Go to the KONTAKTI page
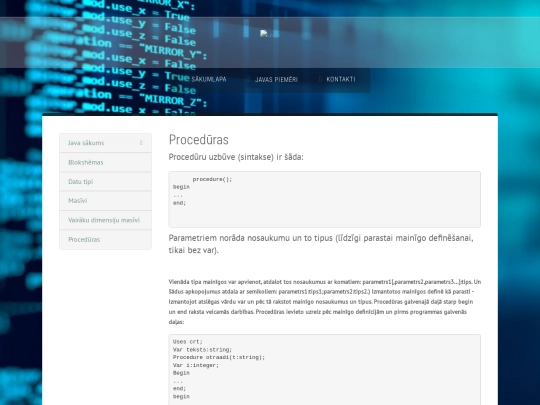This screenshot has width=540, height=405. (x=341, y=79)
